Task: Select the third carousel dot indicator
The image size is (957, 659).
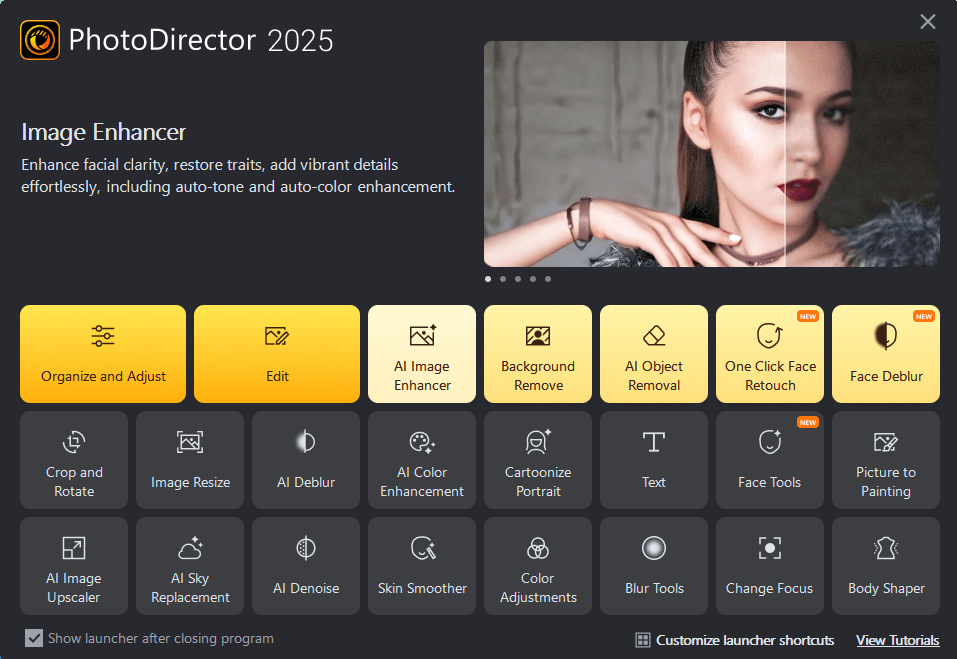Action: tap(518, 279)
